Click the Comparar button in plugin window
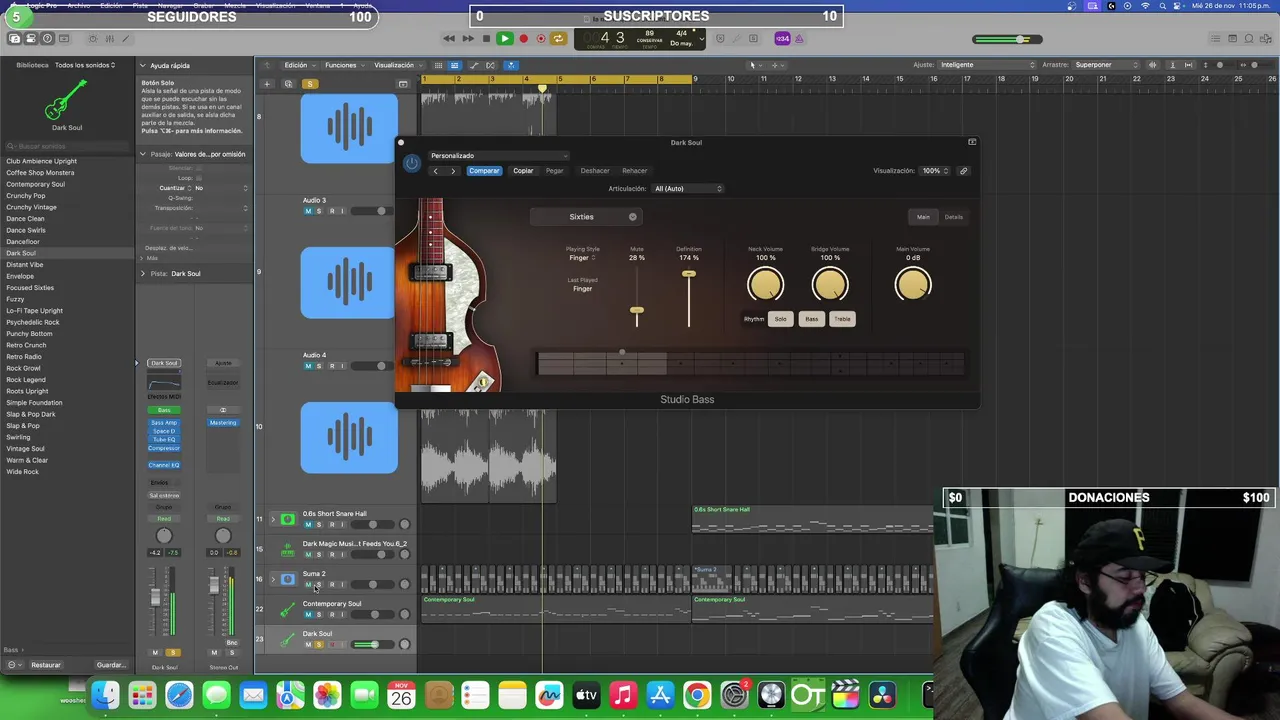 tap(484, 171)
